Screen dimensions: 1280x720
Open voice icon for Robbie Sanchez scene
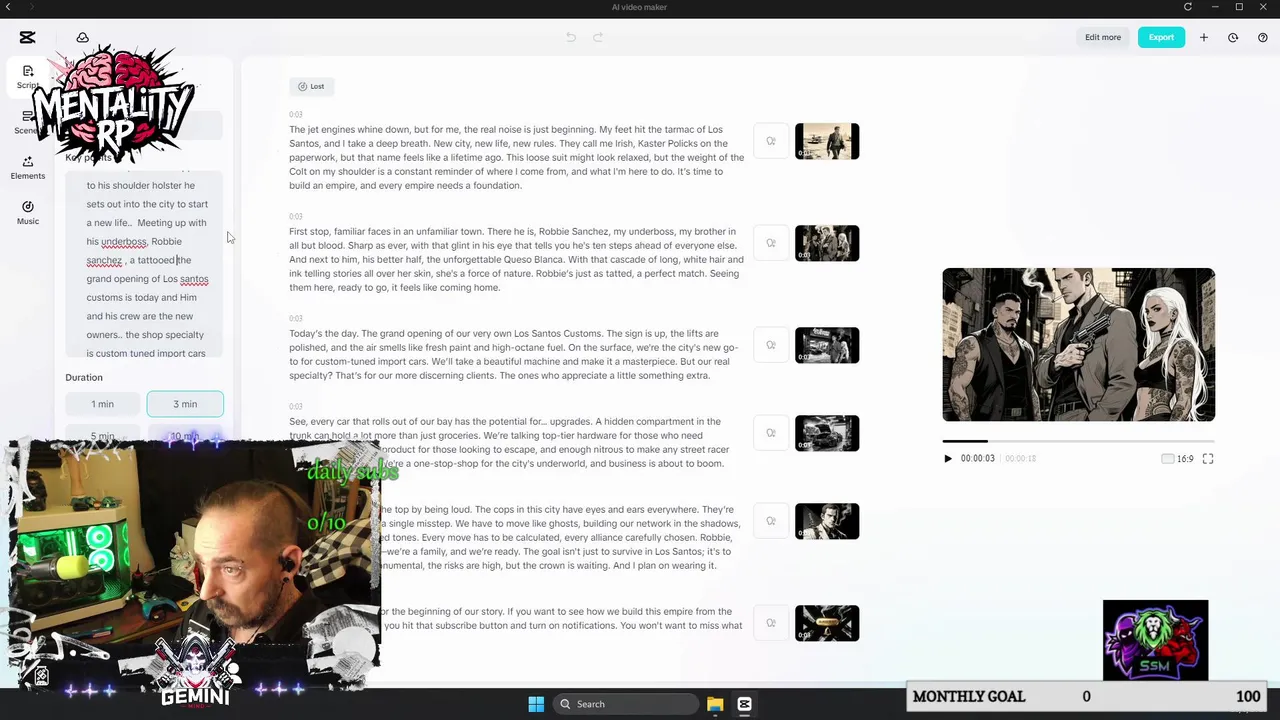771,243
